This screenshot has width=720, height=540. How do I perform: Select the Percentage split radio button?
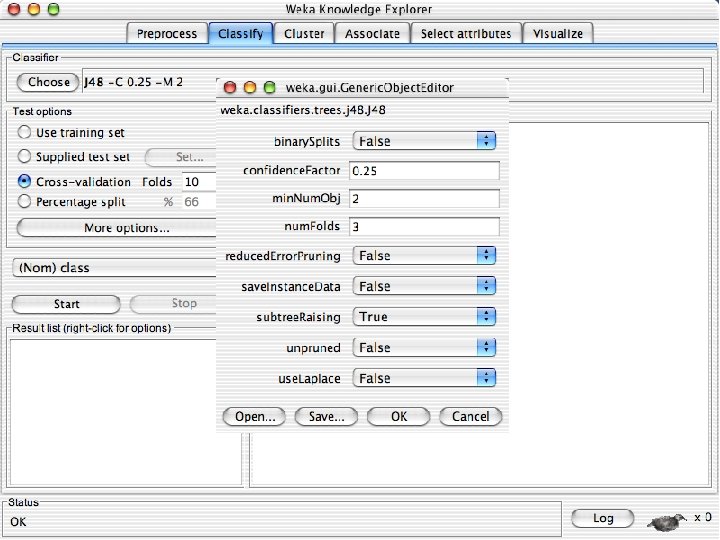tap(24, 201)
